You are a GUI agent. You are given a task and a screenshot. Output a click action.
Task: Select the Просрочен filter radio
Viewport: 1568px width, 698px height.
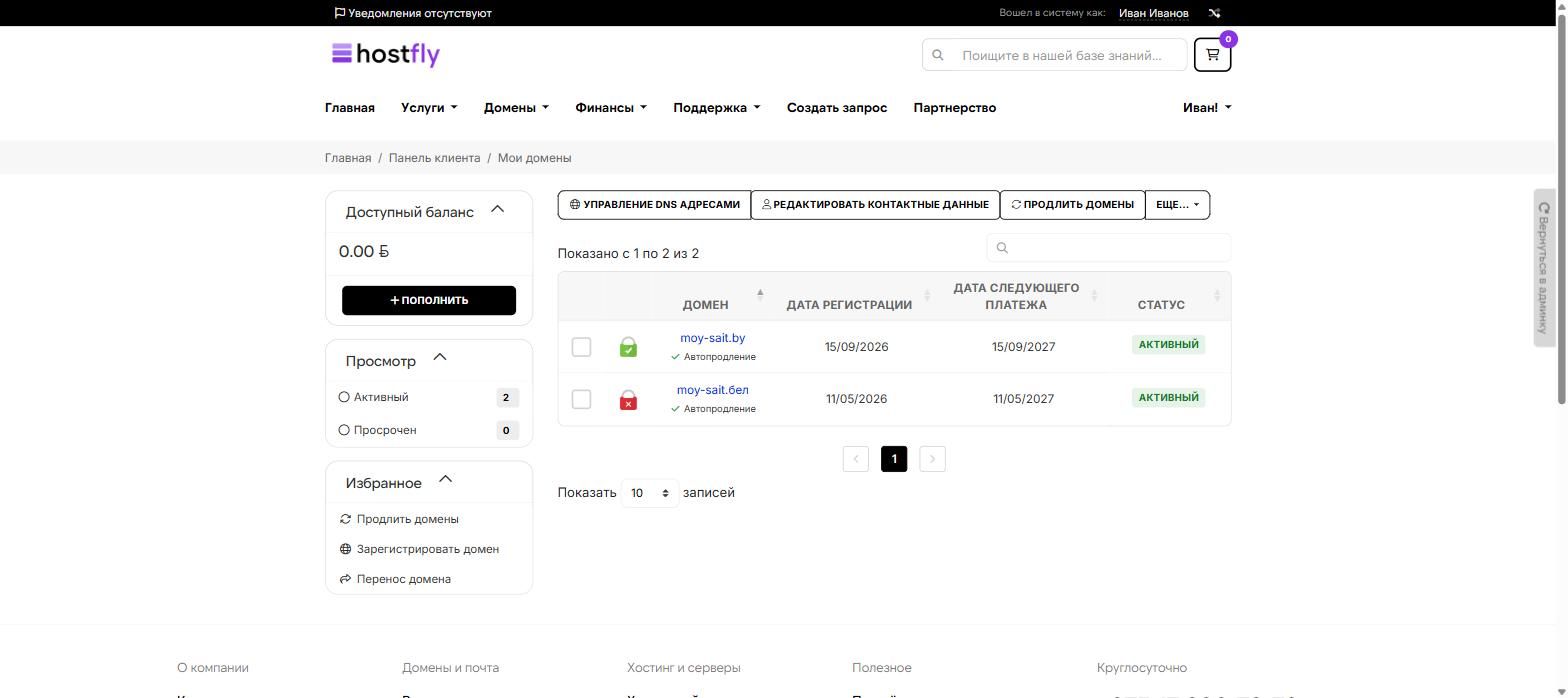tap(344, 430)
